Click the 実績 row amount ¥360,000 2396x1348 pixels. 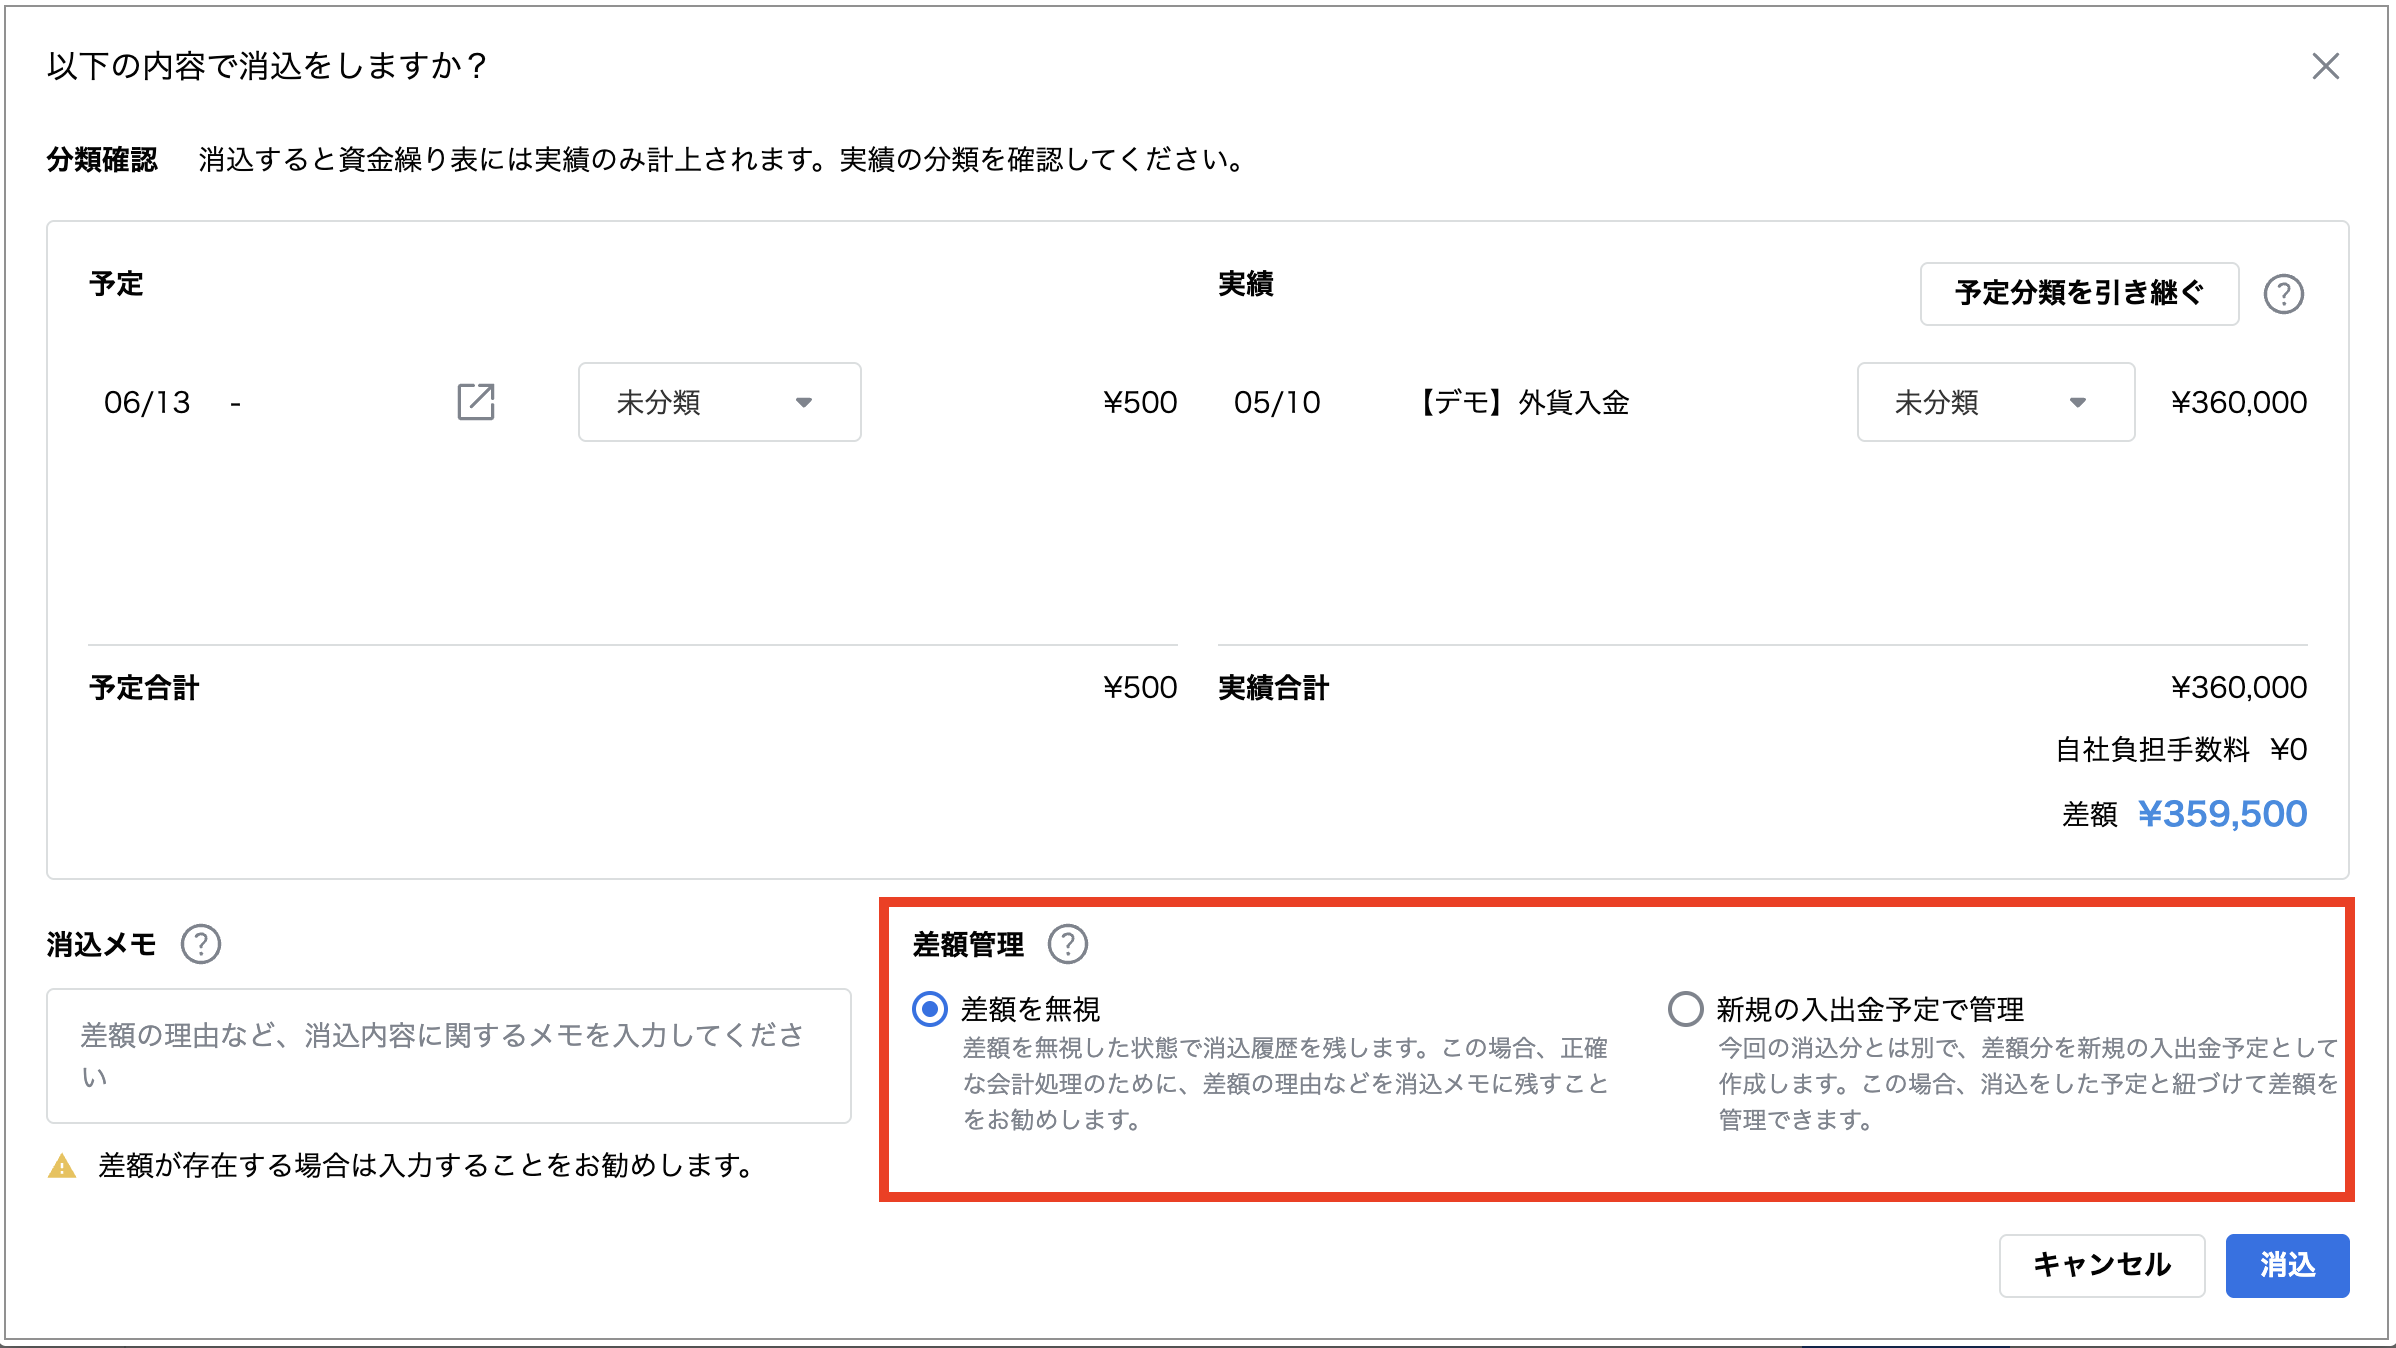[x=2239, y=402]
